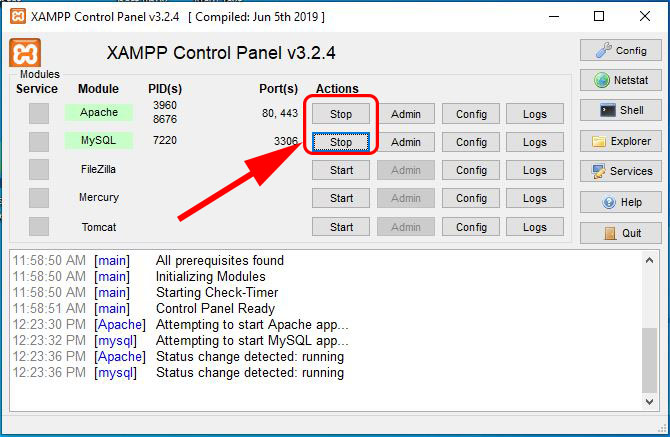Stop the MySQL module

coord(341,142)
